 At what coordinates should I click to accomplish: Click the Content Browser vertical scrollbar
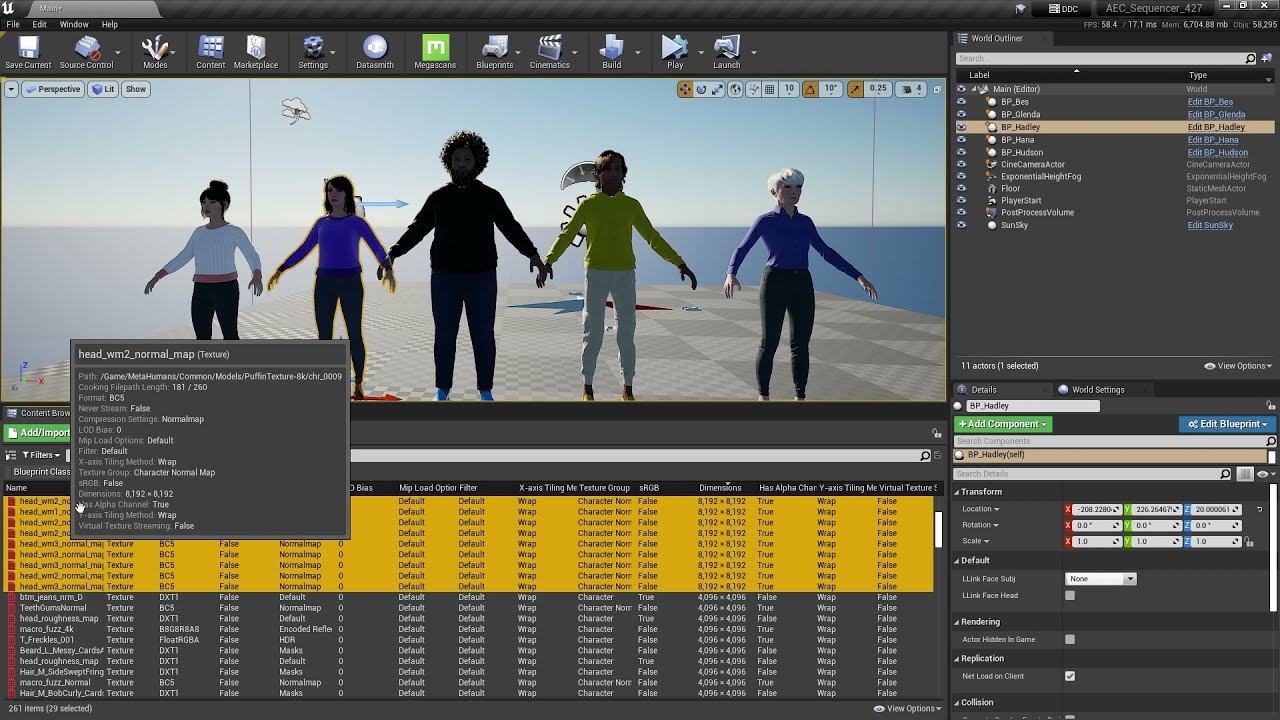coord(938,530)
